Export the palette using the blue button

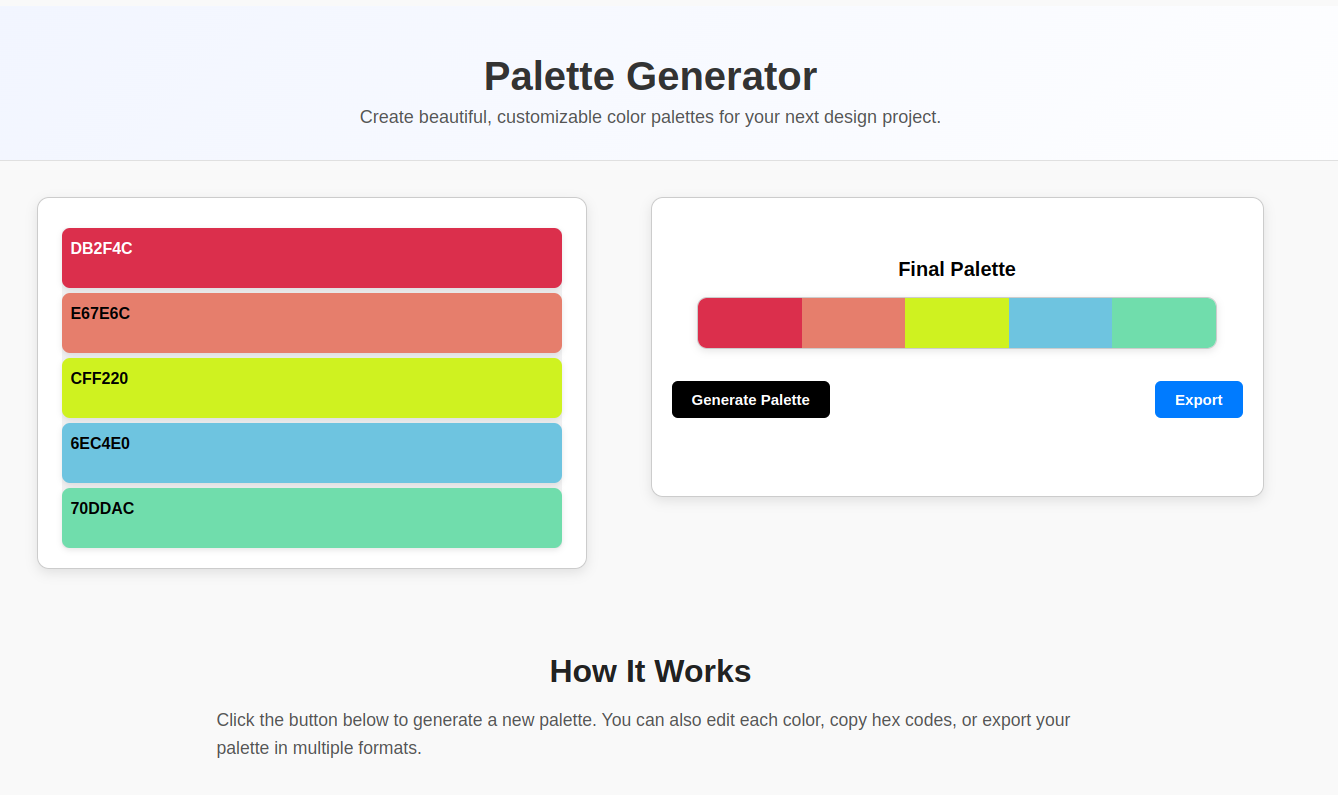click(1199, 400)
